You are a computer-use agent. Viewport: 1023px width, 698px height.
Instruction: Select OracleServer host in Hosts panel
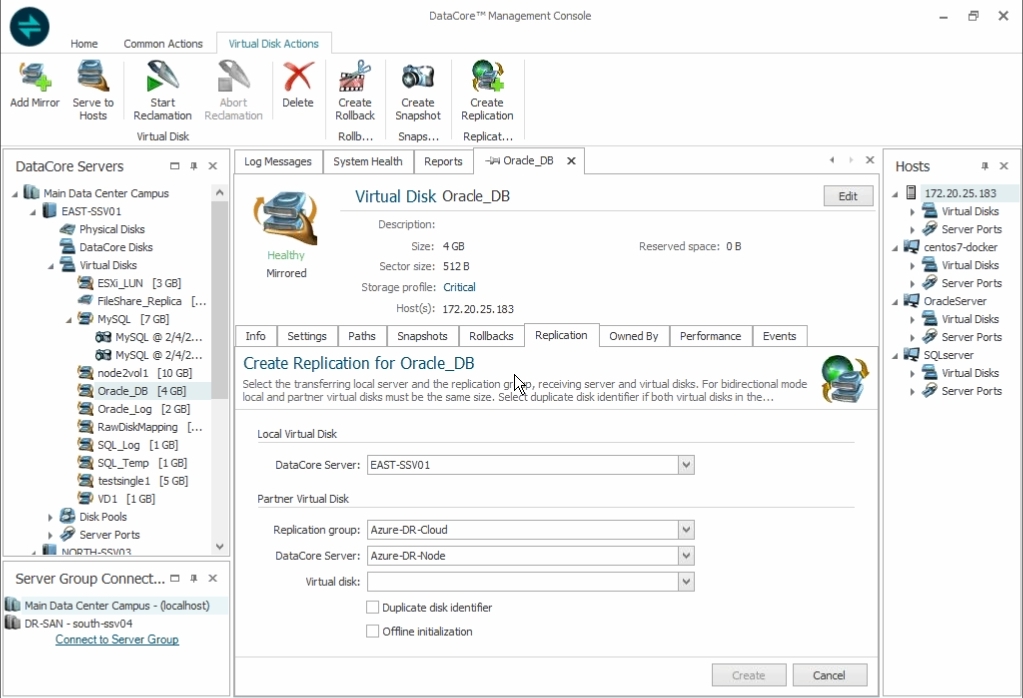[x=954, y=301]
